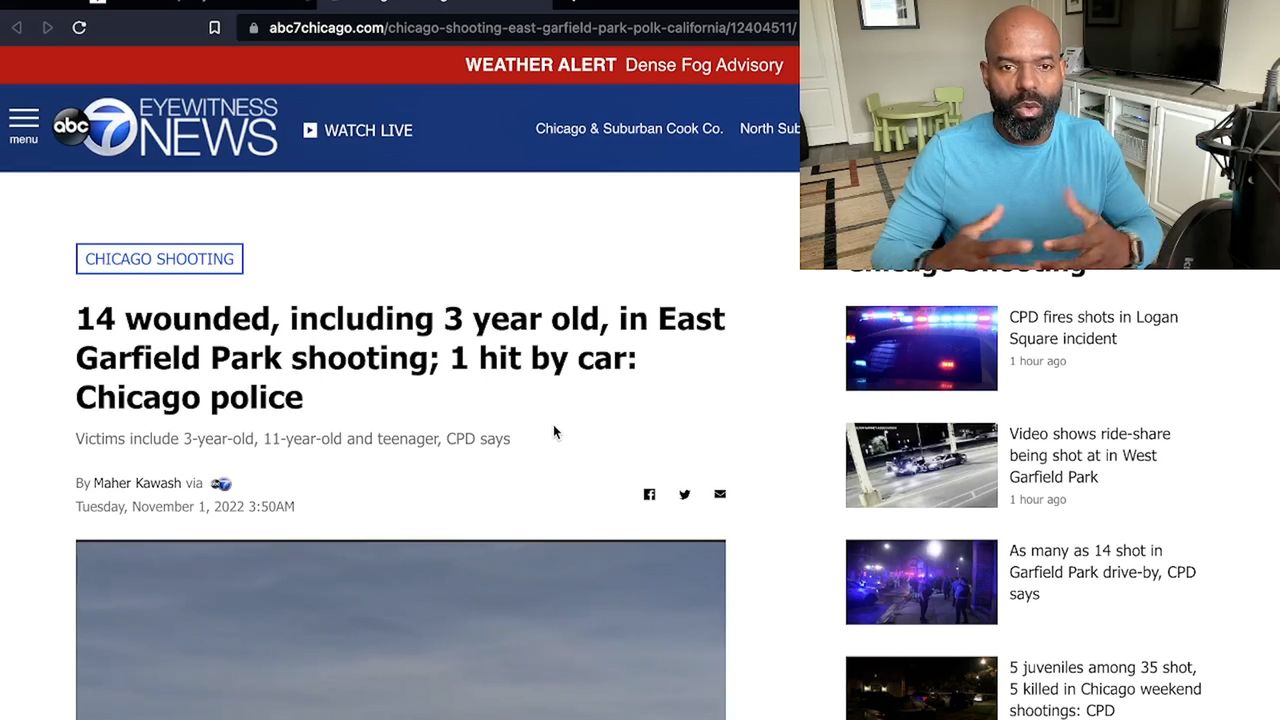Click the Watch Live button
Viewport: 1280px width, 720px height.
(x=358, y=130)
